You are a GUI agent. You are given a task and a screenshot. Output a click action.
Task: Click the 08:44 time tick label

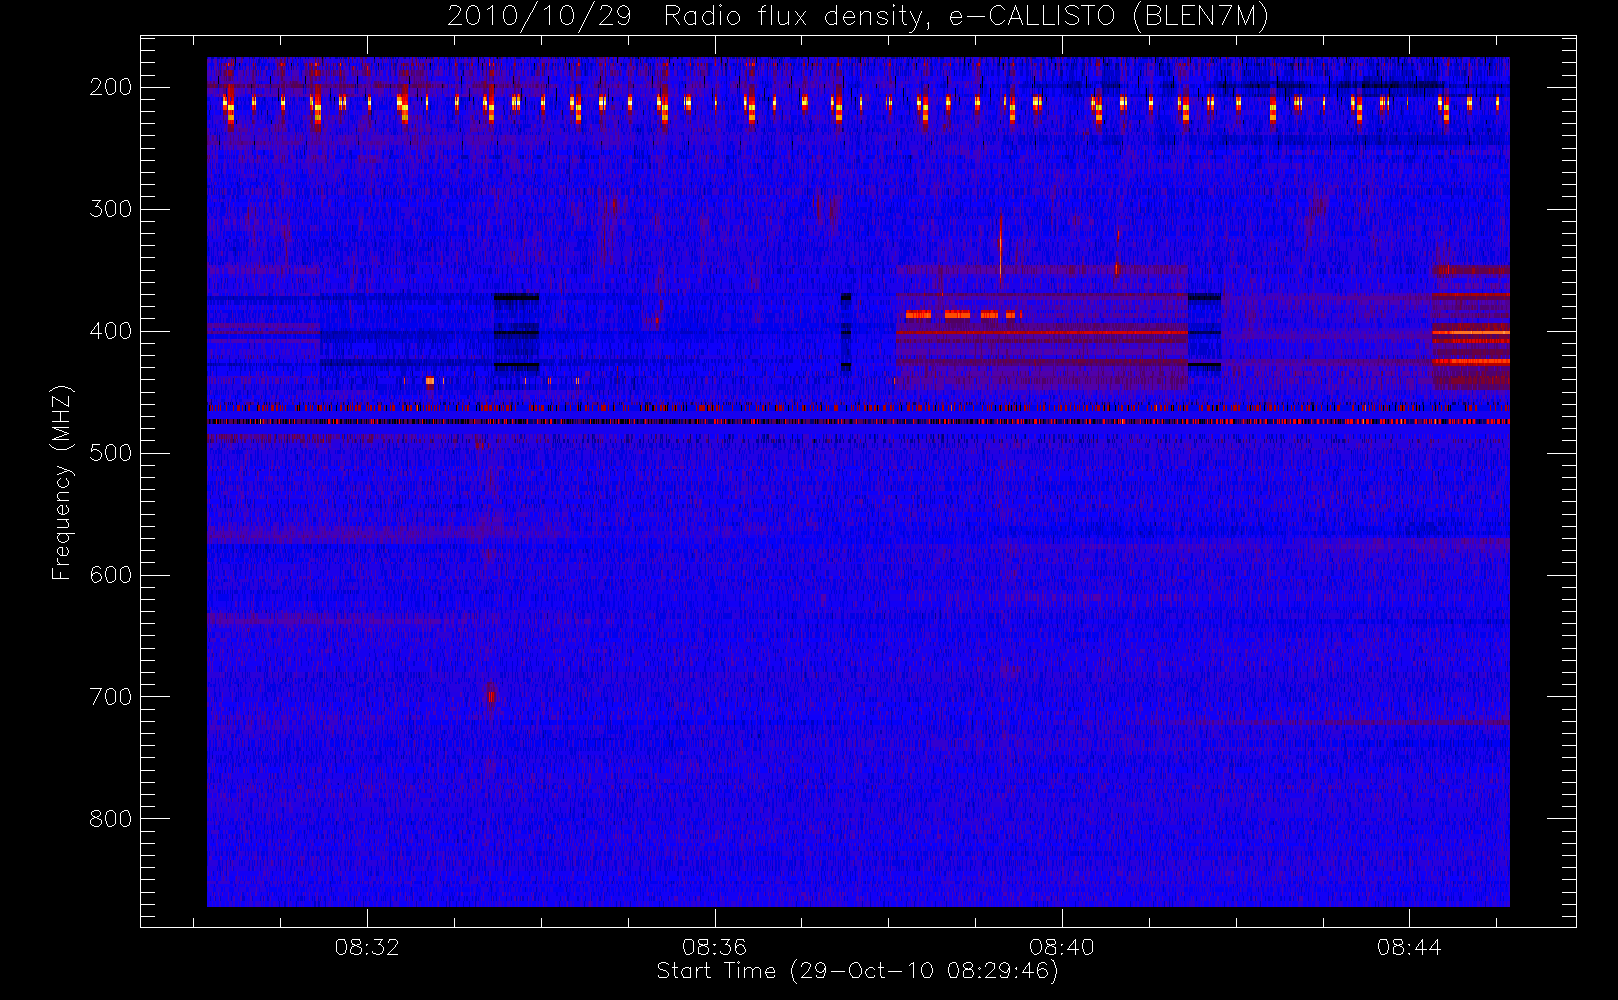coord(1408,947)
